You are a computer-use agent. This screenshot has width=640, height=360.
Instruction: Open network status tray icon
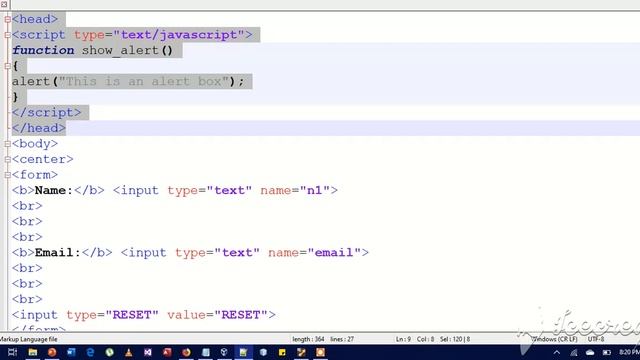(x=574, y=352)
